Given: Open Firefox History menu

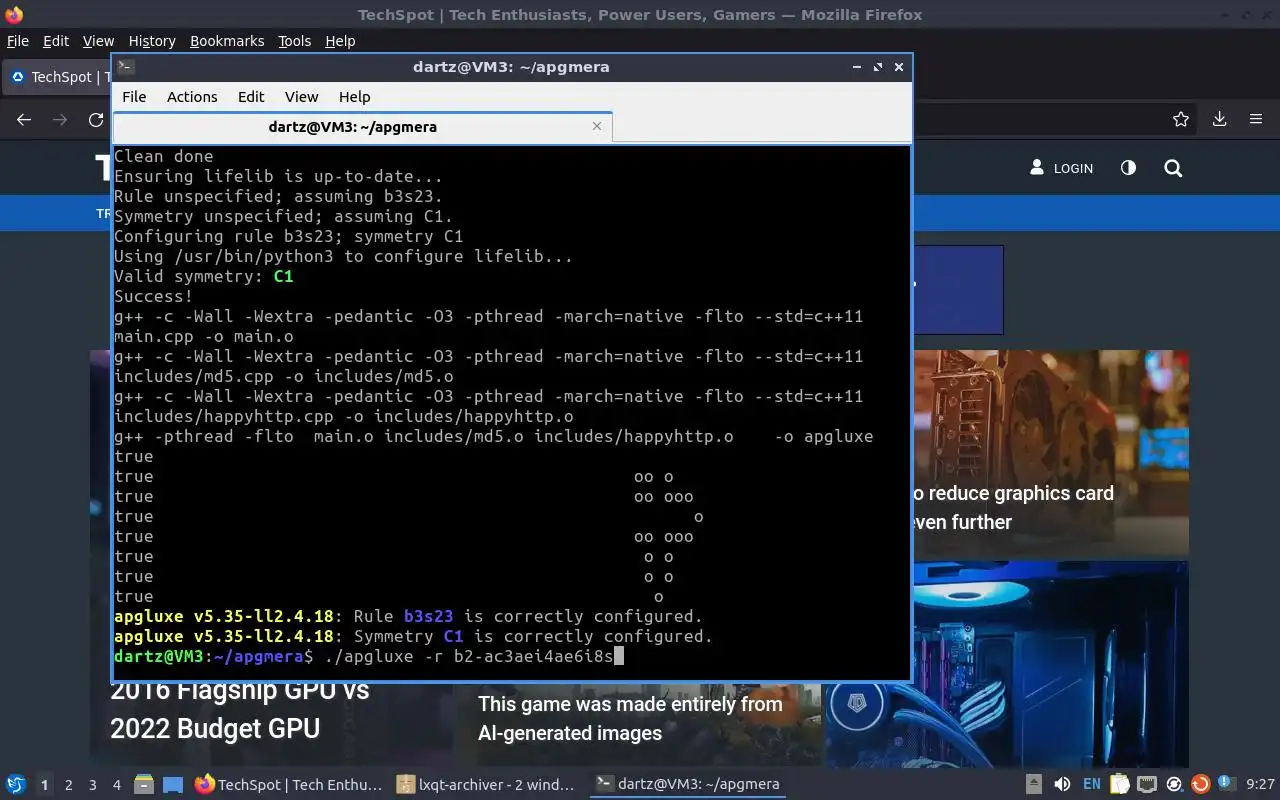Looking at the screenshot, I should (152, 41).
